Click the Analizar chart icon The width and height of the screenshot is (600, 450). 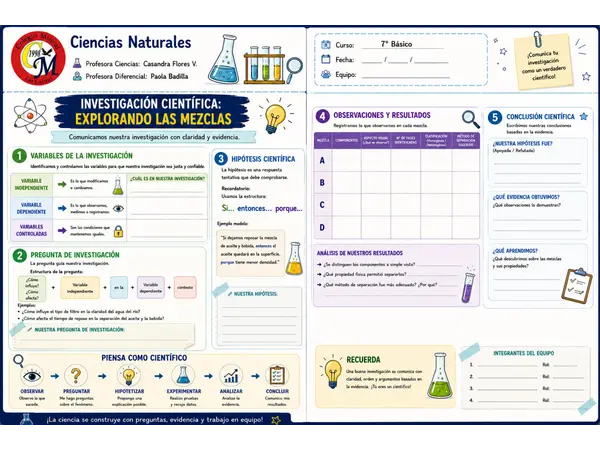click(231, 376)
